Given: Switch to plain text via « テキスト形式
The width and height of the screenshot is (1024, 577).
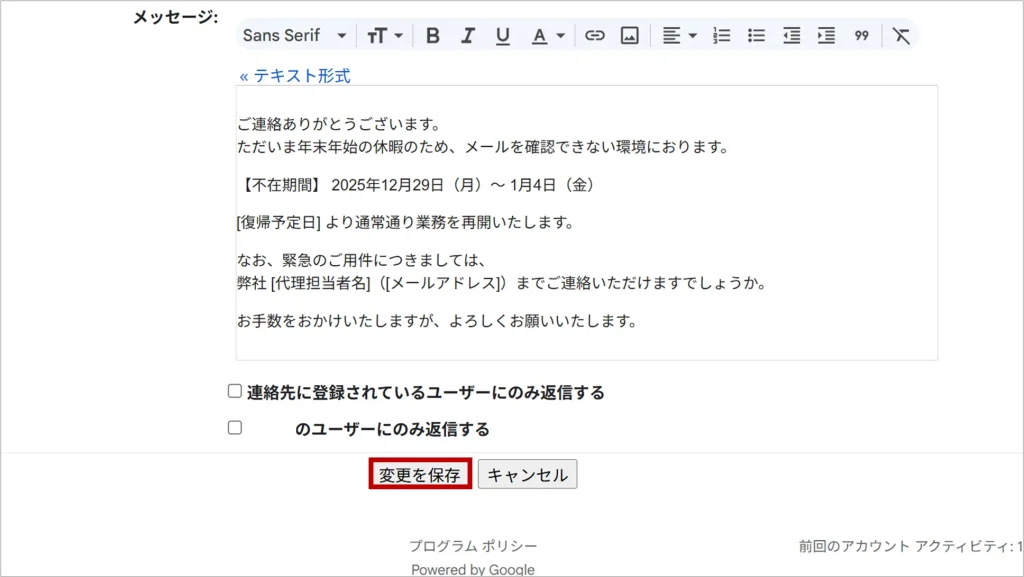Looking at the screenshot, I should 295,75.
